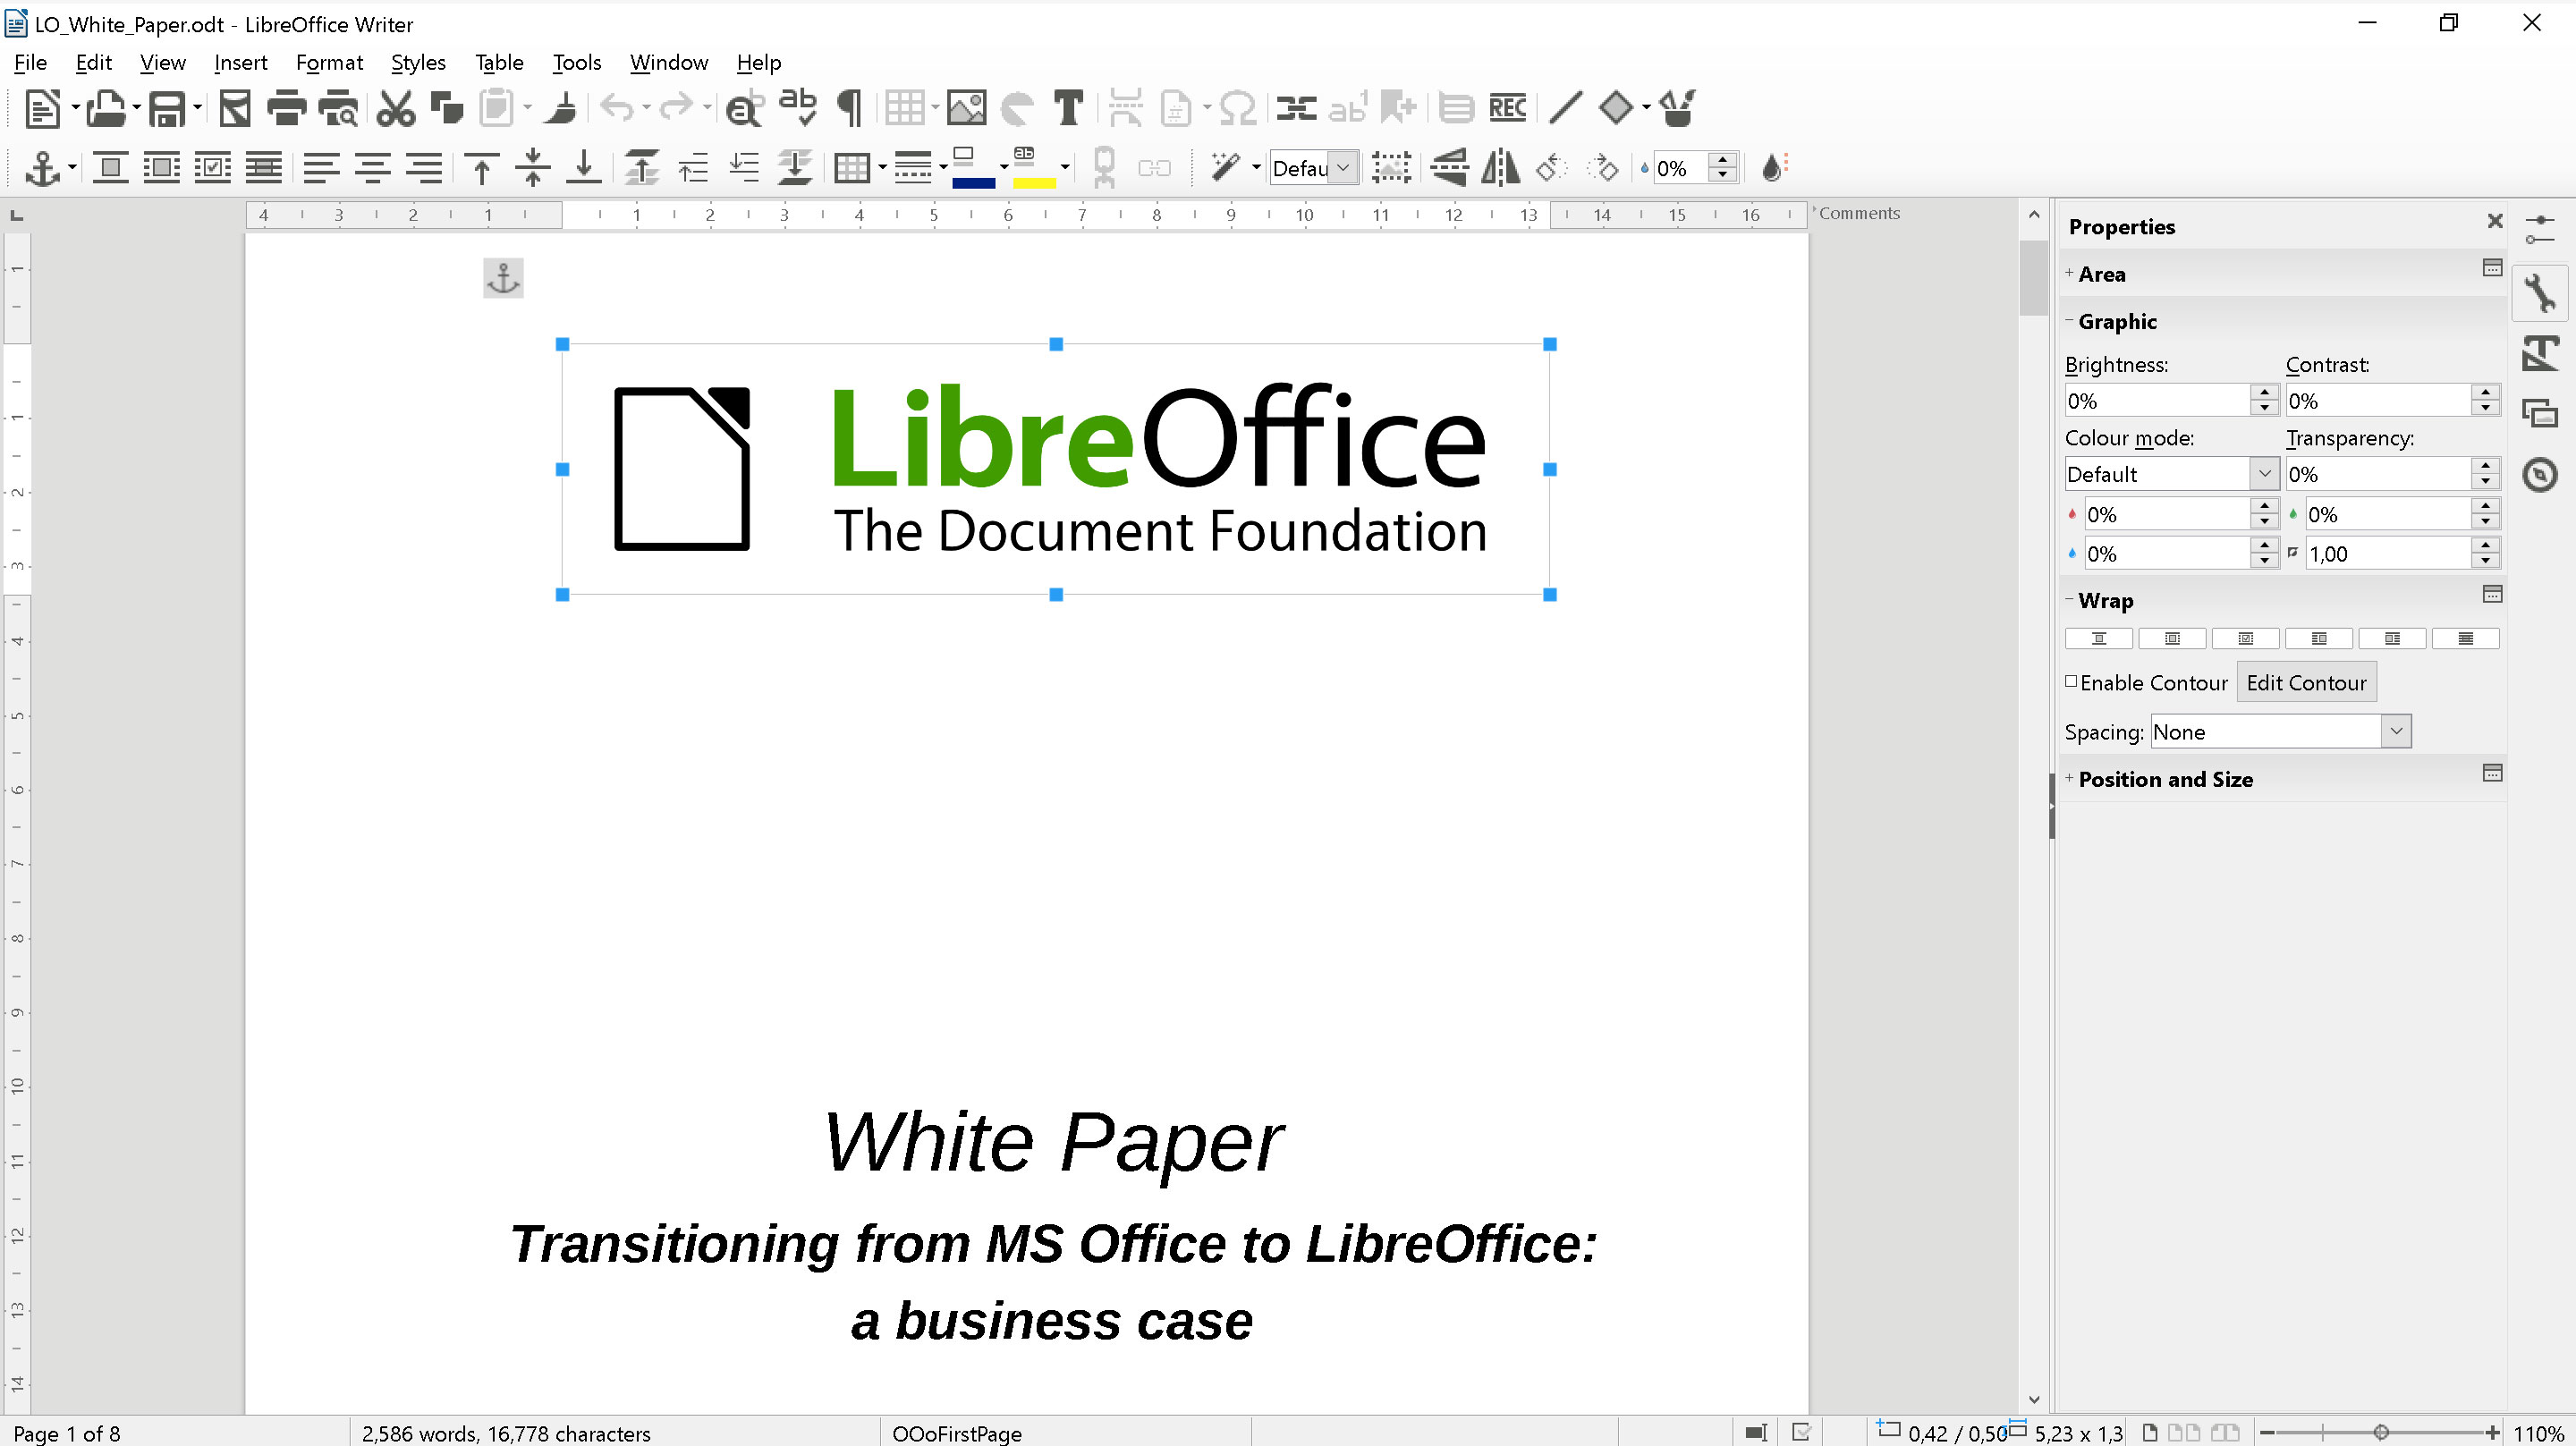Click the Anchor icon in toolbar
This screenshot has height=1446, width=2576.
tap(42, 168)
